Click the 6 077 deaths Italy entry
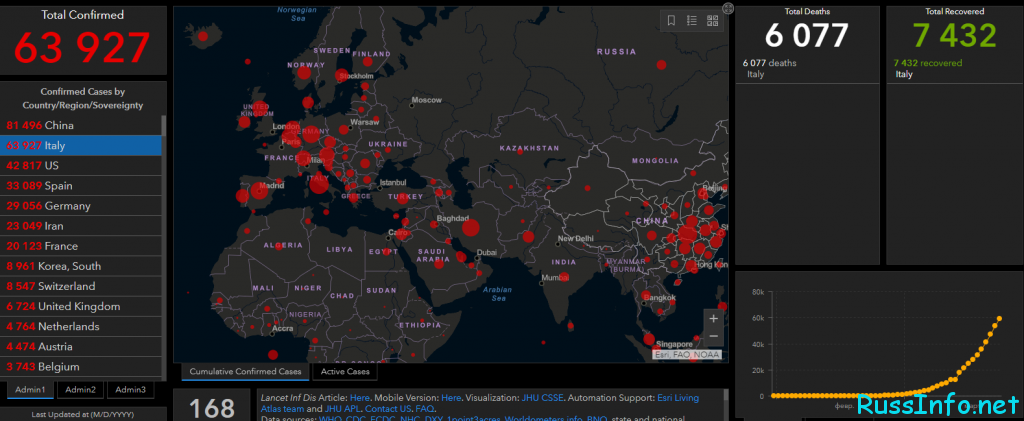Viewport: 1024px width, 421px height. pos(807,69)
